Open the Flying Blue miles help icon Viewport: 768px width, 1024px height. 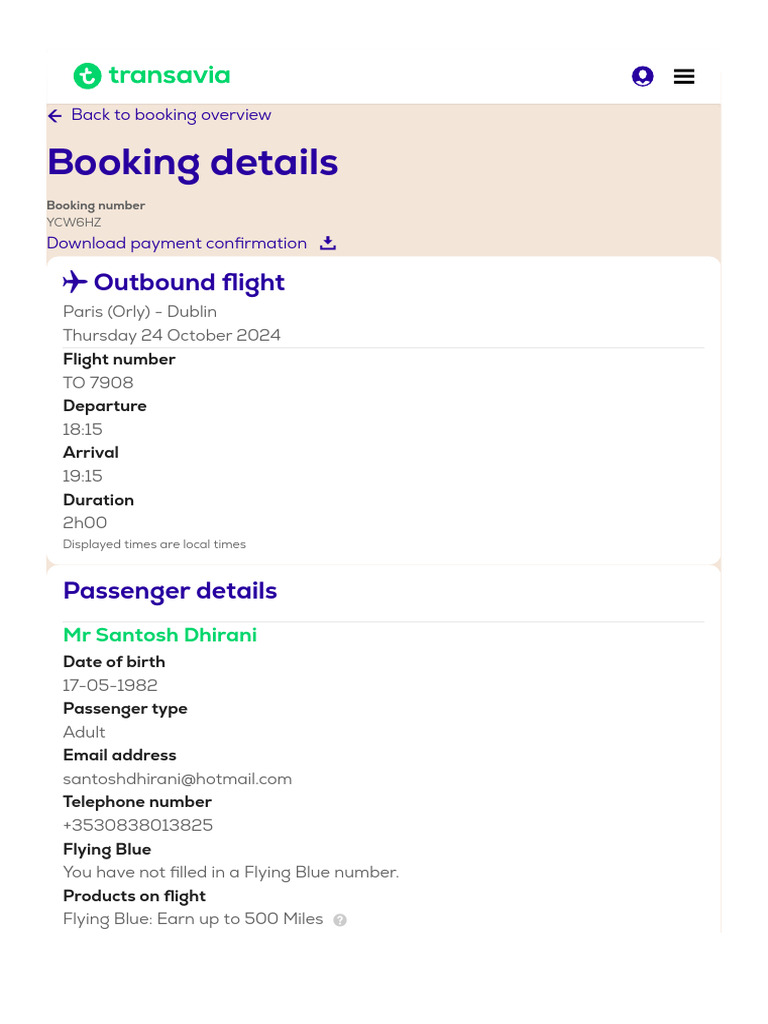click(x=340, y=920)
